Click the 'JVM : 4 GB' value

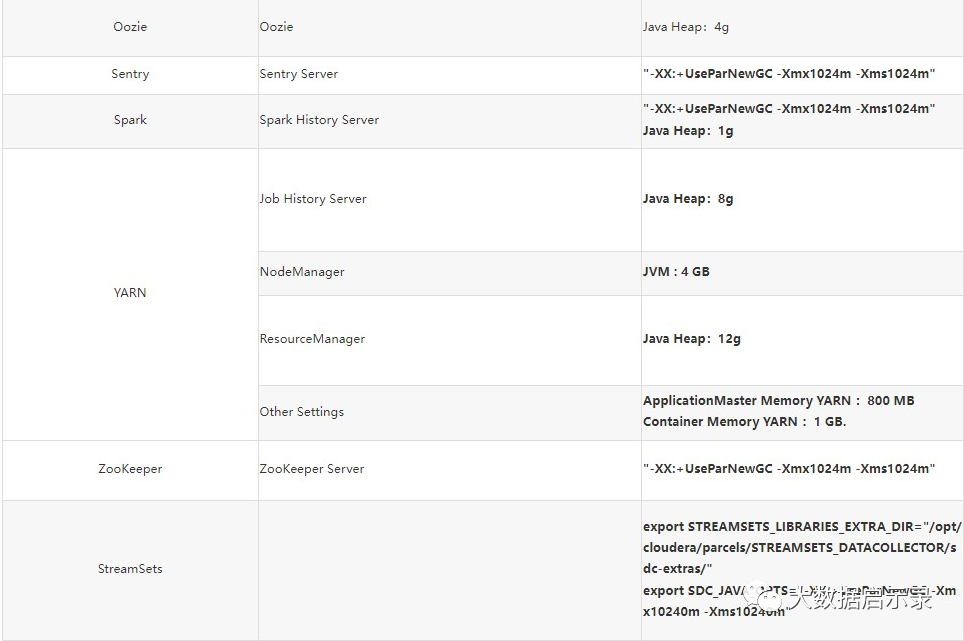[676, 272]
